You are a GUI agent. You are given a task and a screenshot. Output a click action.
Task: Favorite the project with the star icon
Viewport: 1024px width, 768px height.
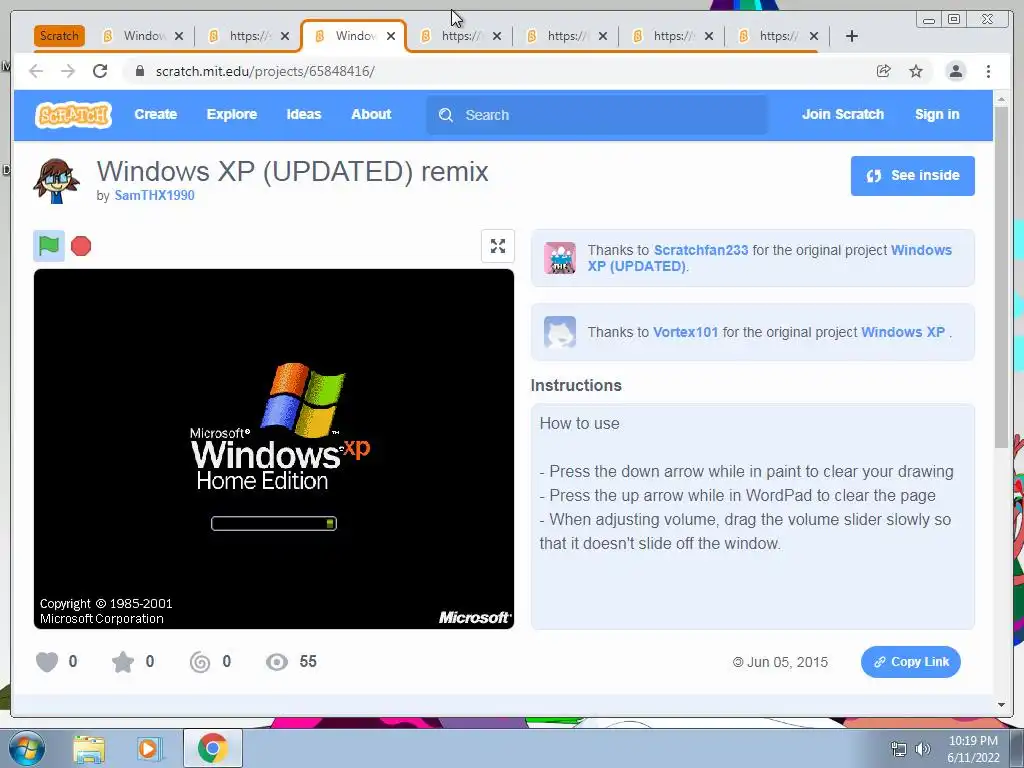click(x=123, y=662)
